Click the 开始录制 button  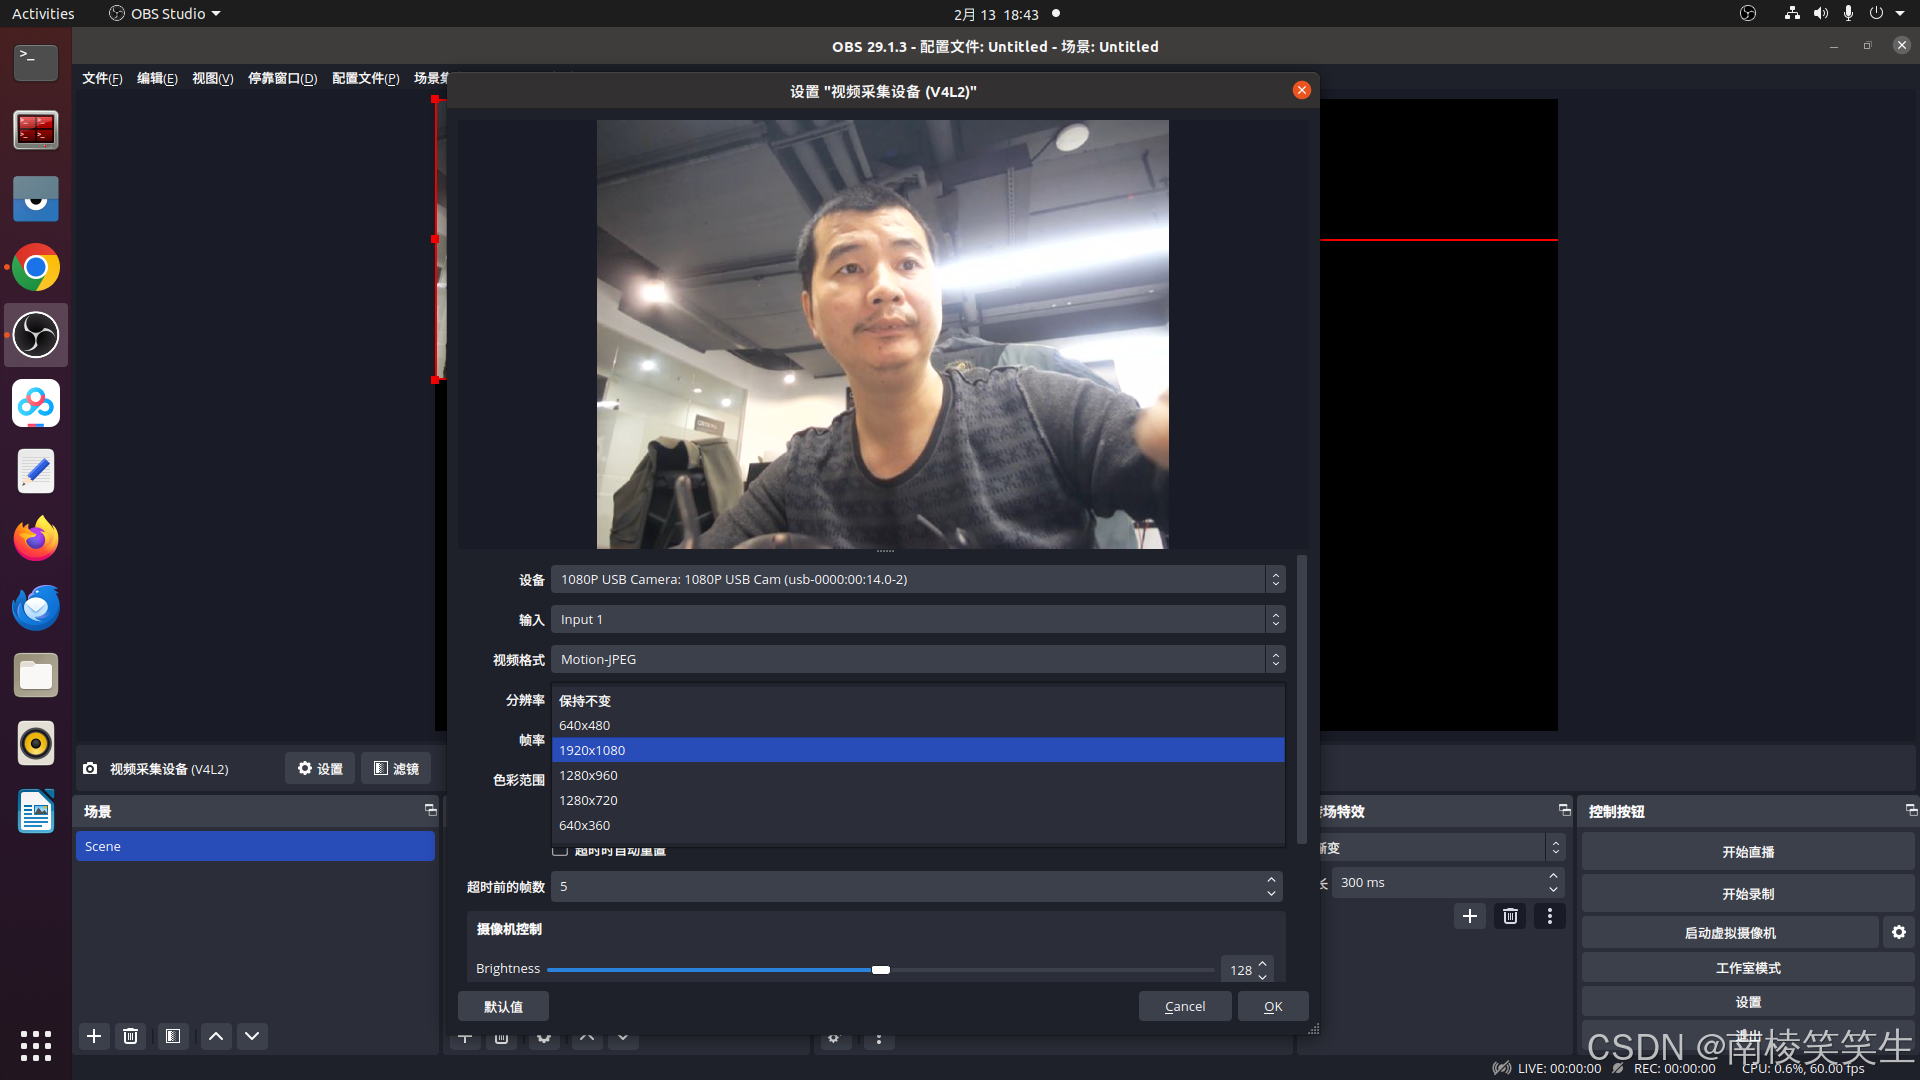click(1747, 894)
